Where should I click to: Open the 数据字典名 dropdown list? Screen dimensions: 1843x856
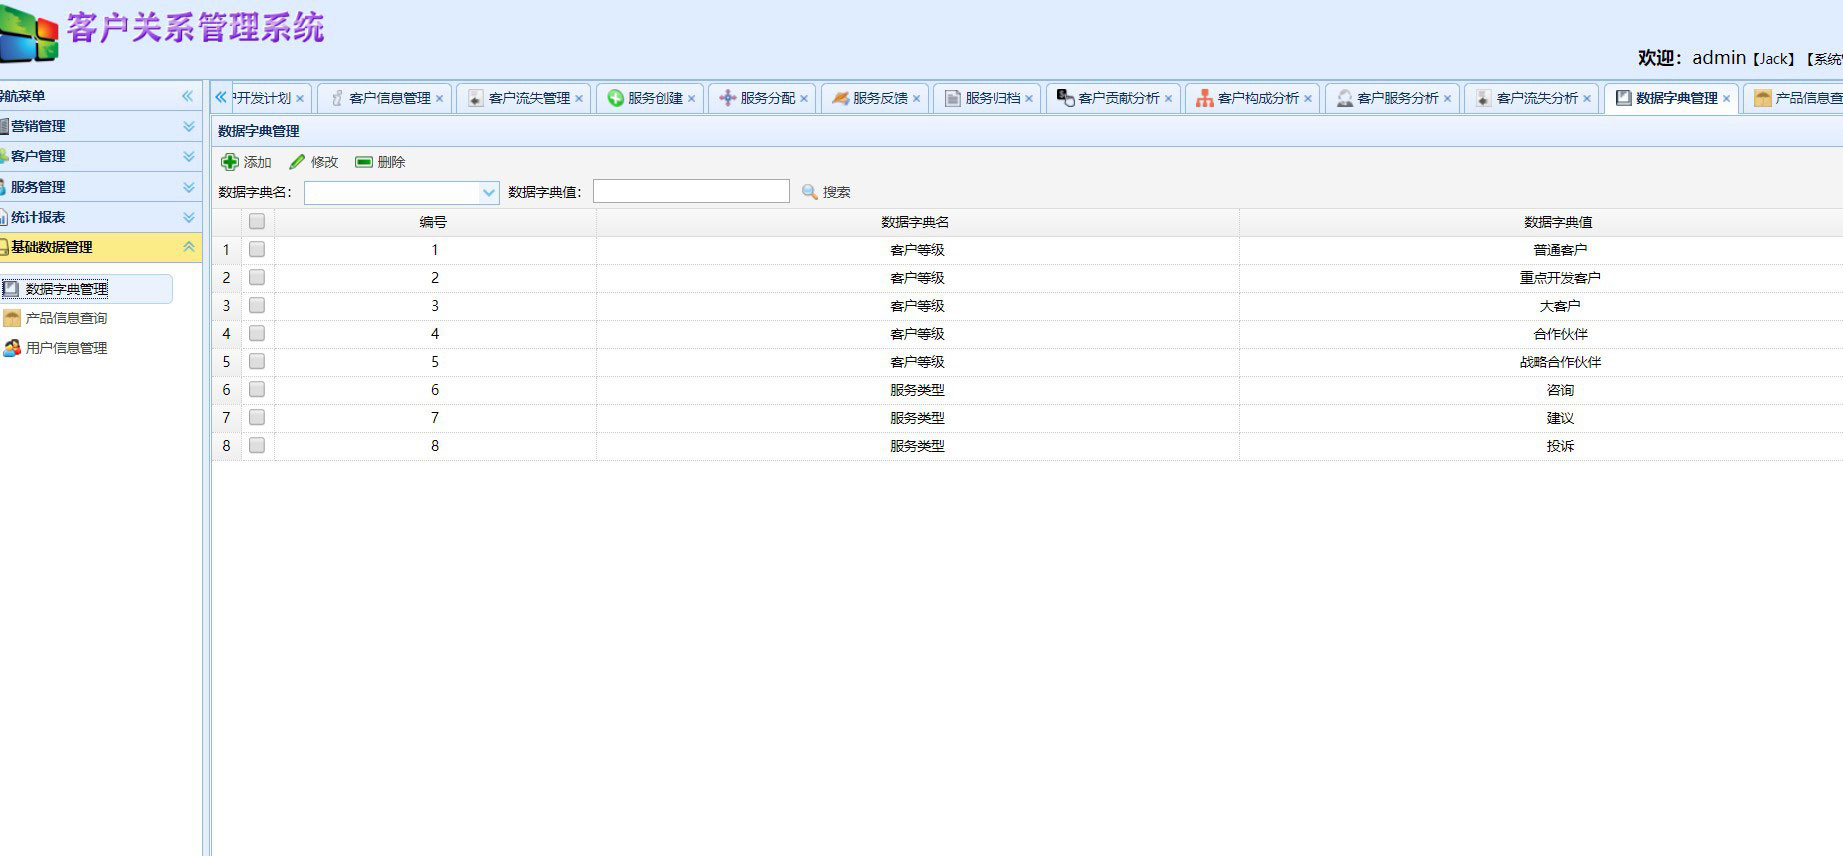coord(489,193)
